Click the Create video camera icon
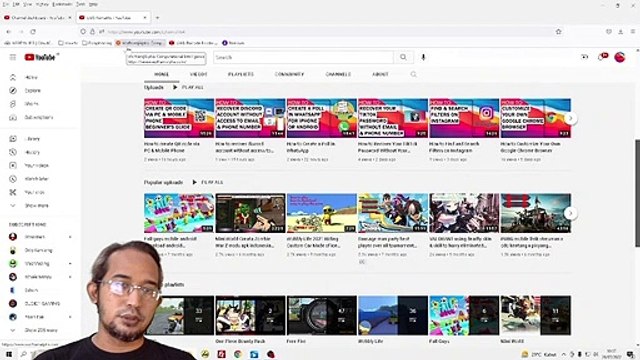The image size is (640, 360). (x=584, y=57)
